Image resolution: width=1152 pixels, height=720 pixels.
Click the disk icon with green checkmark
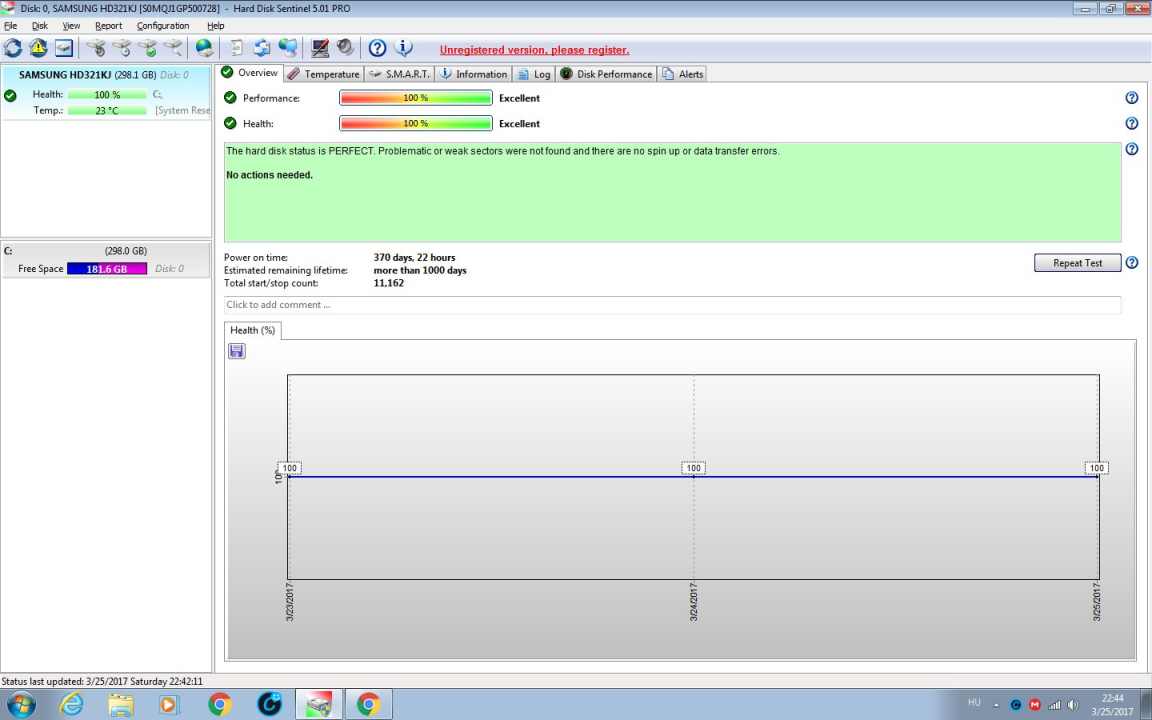point(147,48)
